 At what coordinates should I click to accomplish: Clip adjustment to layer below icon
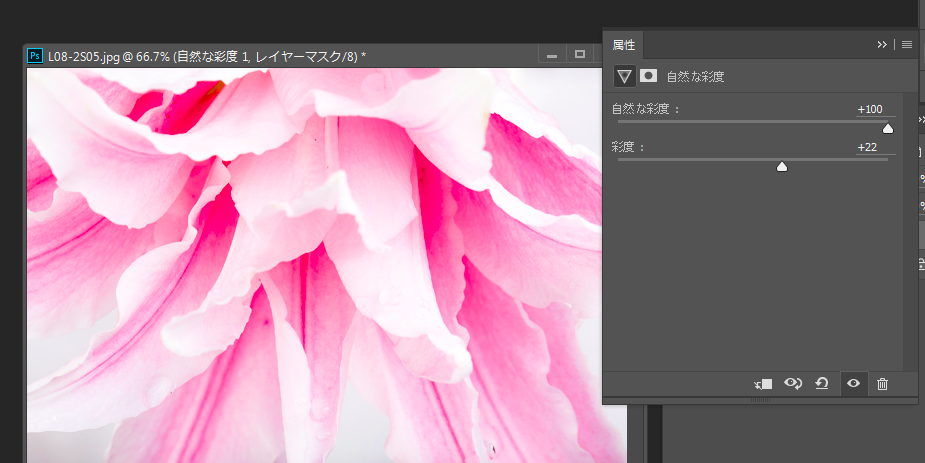(763, 384)
